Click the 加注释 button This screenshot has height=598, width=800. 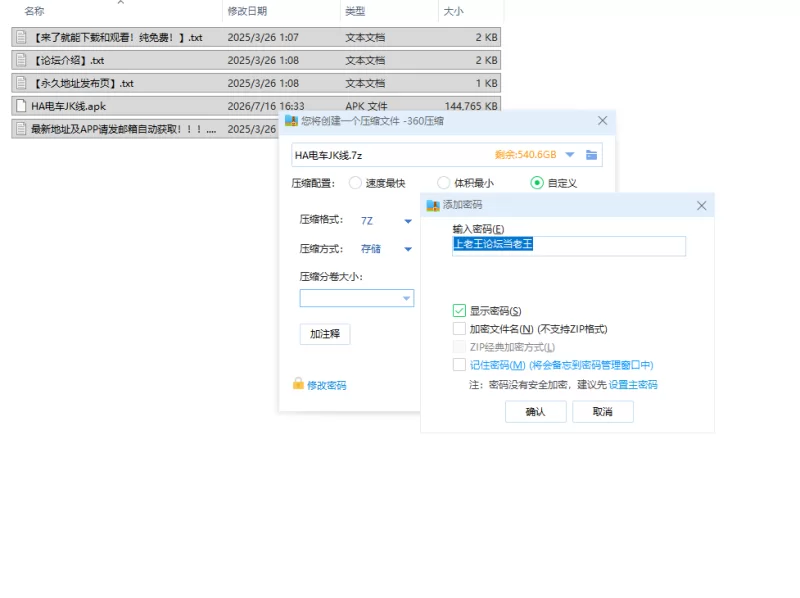325,334
